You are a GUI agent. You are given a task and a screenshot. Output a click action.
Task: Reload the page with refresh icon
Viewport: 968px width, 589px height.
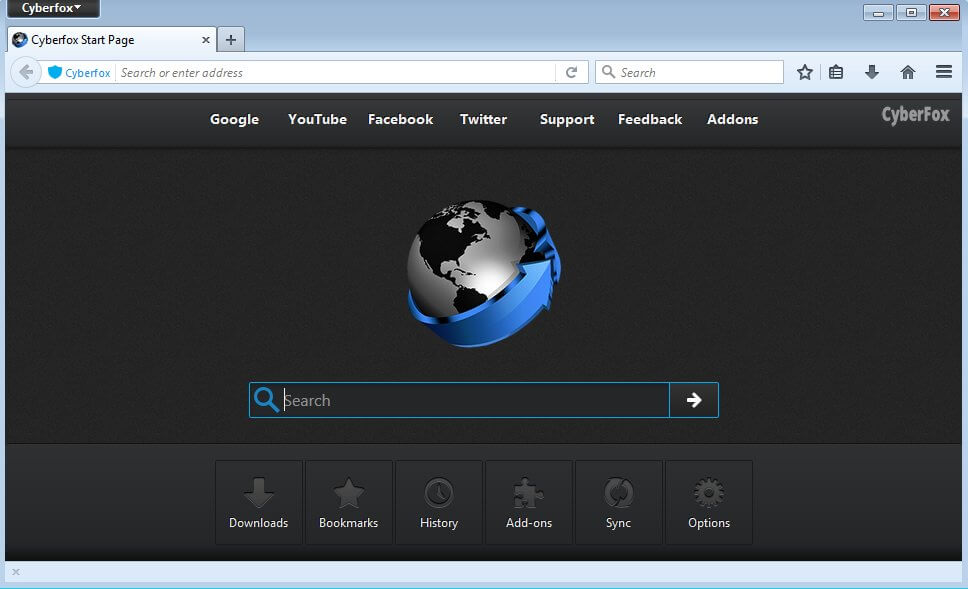(x=572, y=72)
